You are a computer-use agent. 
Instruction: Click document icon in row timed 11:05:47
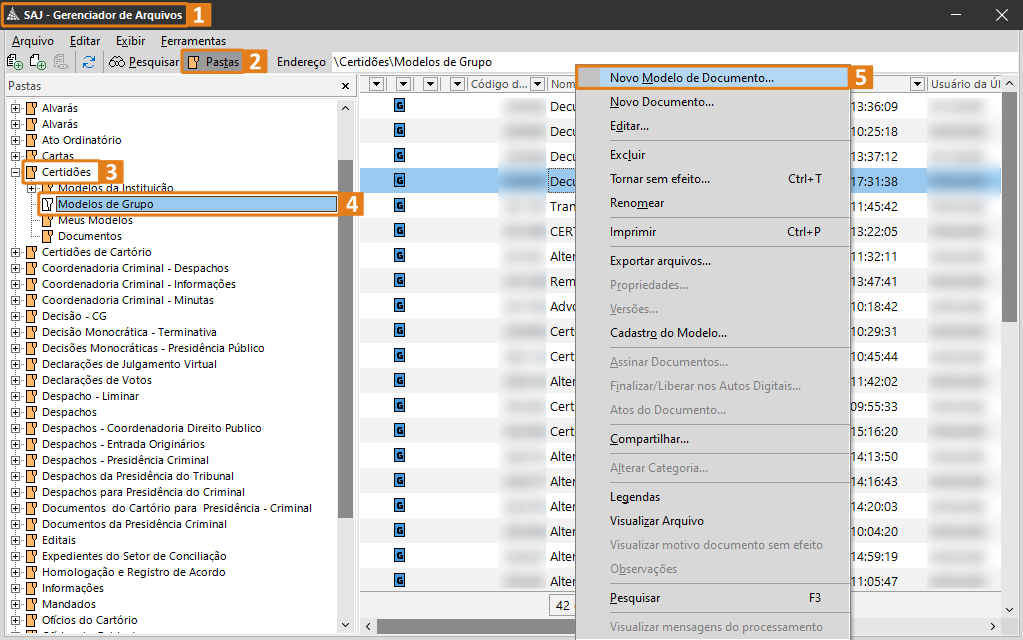[x=399, y=580]
